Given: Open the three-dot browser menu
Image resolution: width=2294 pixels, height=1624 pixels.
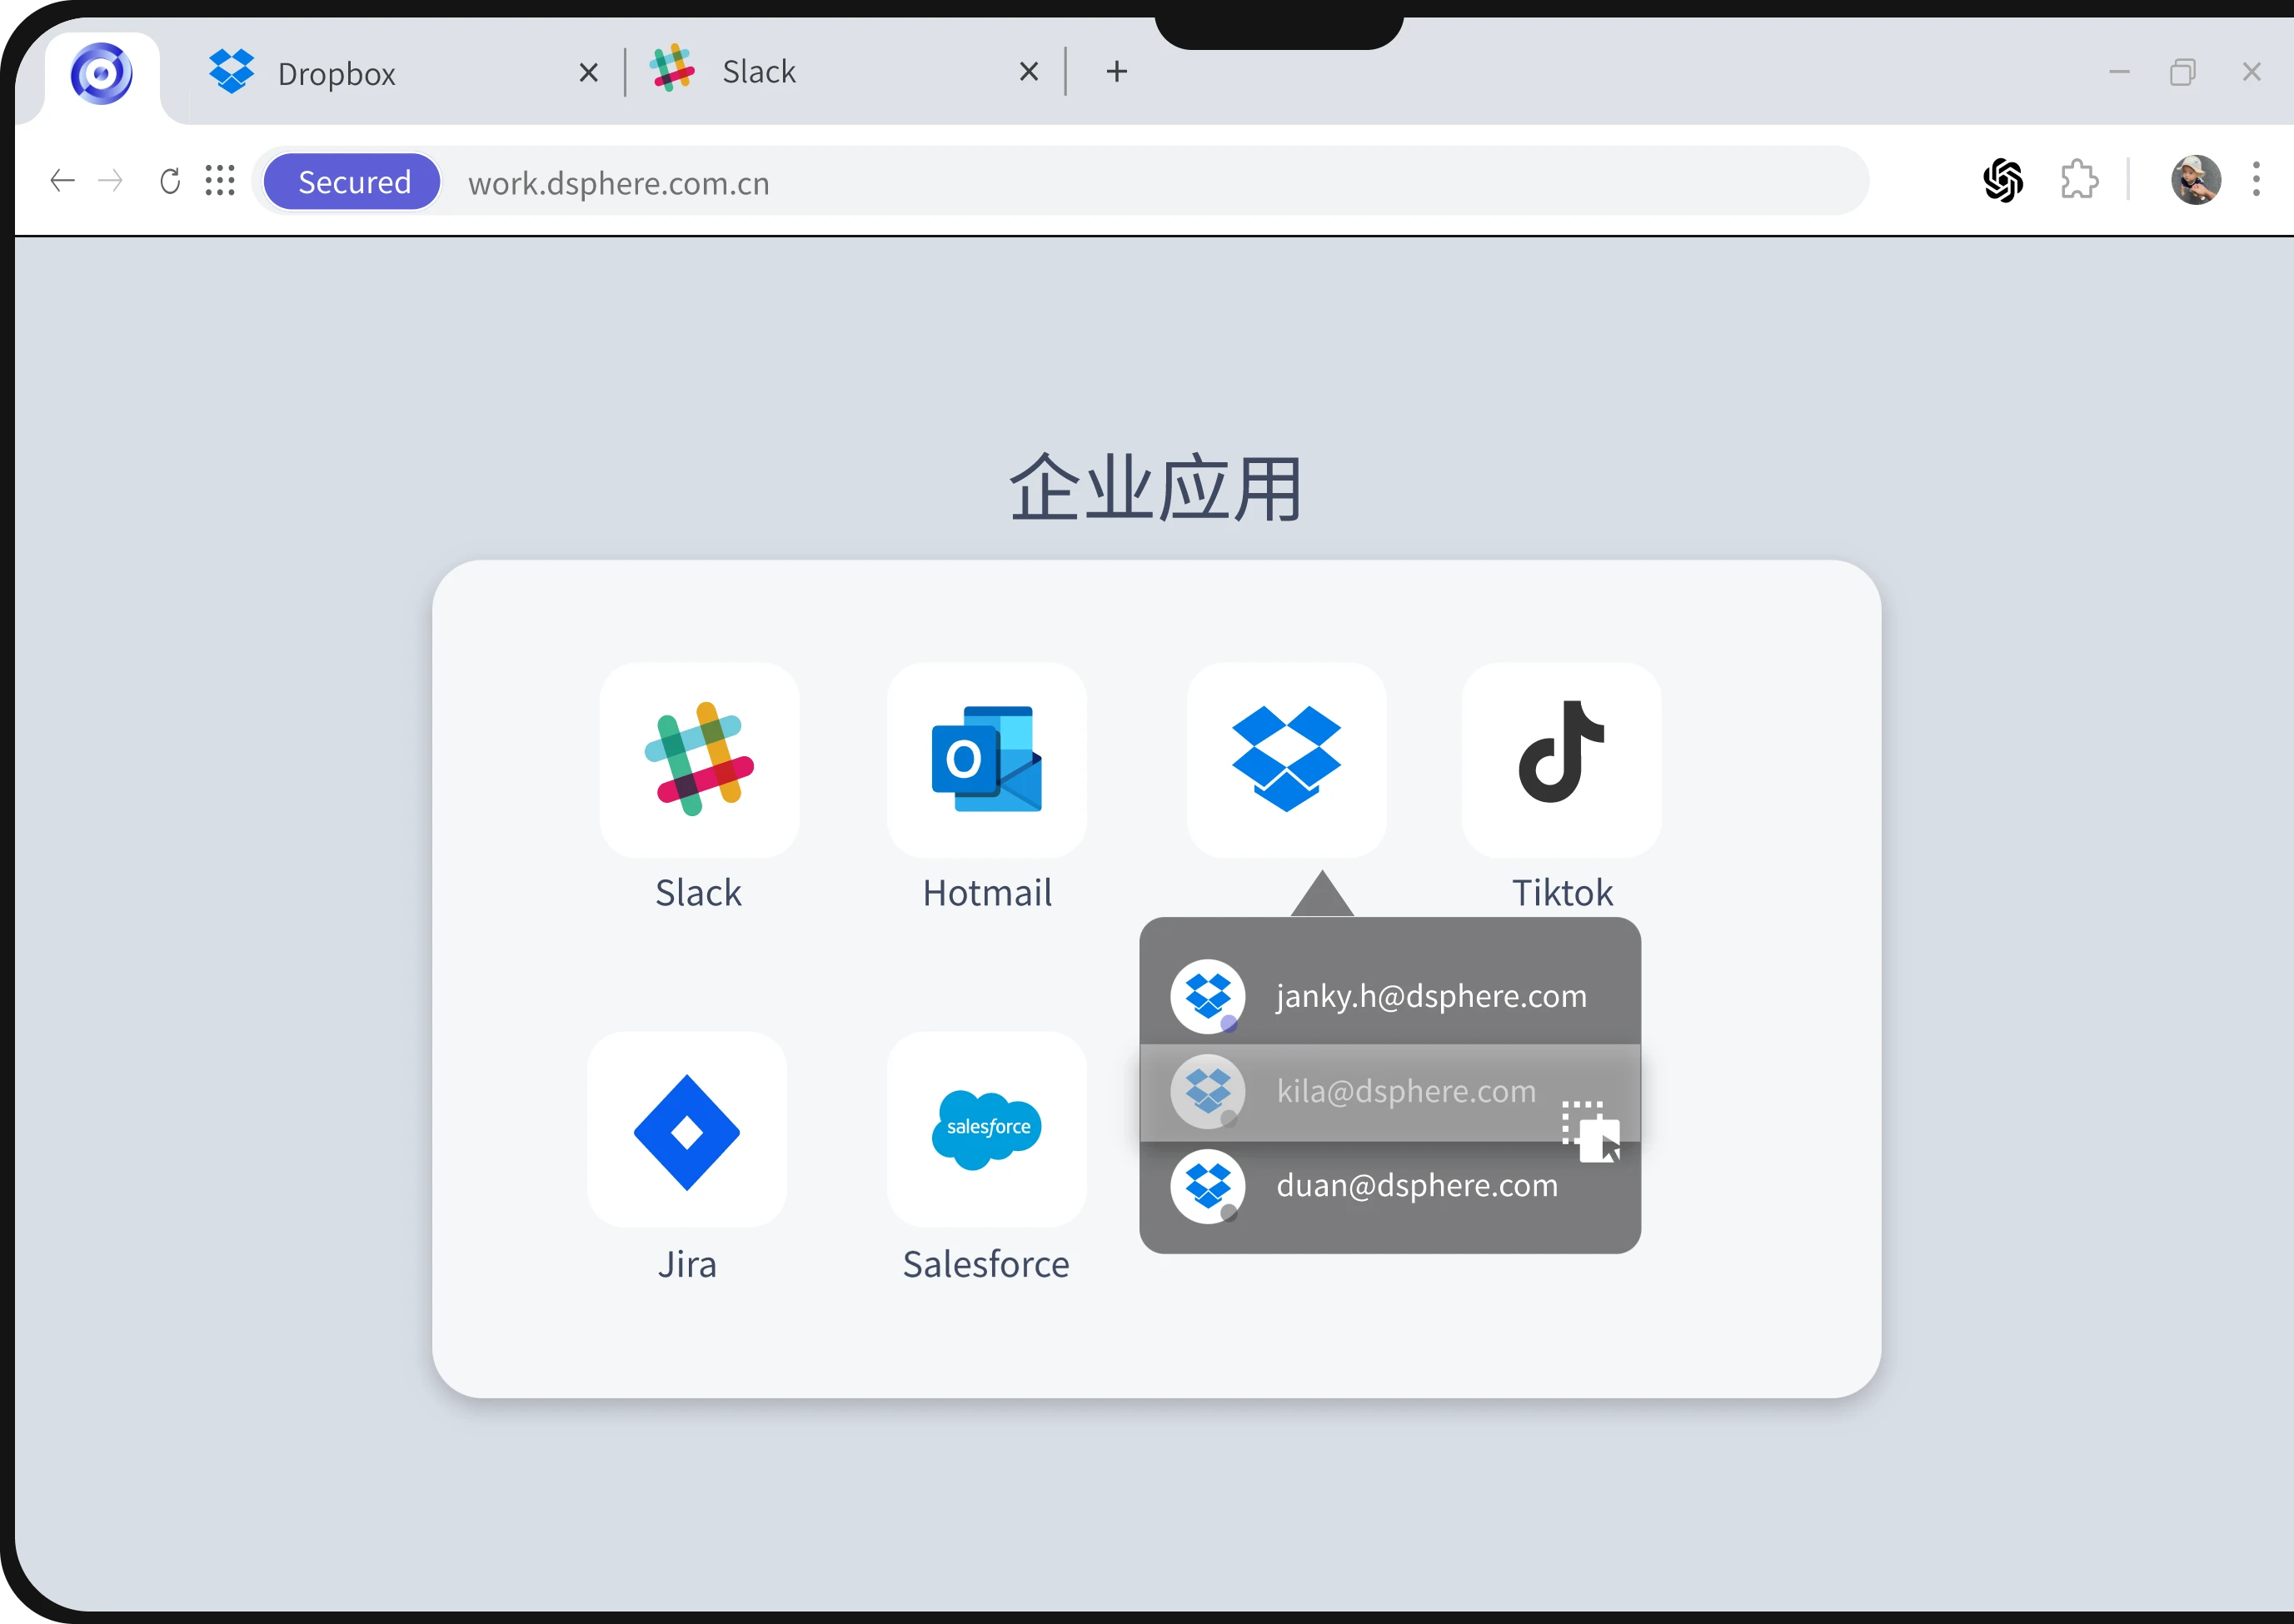Looking at the screenshot, I should (2256, 180).
